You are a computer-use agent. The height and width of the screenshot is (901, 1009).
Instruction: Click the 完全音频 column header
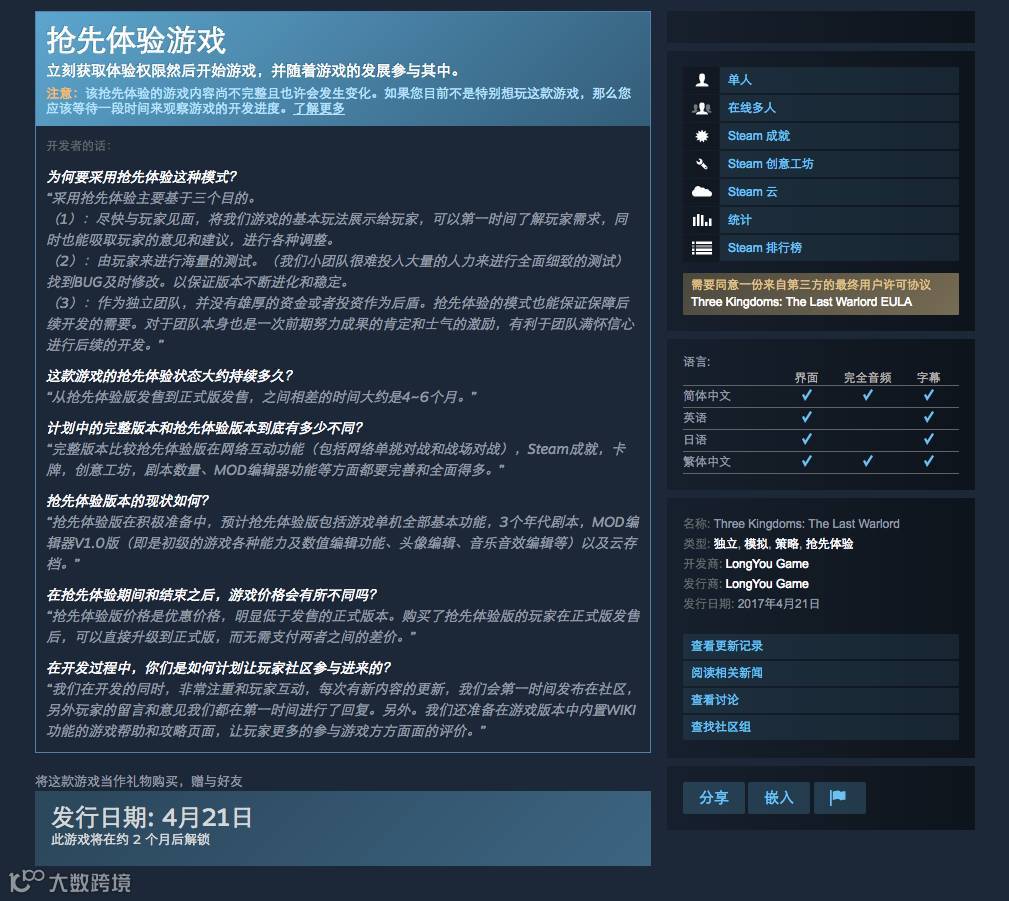point(867,377)
